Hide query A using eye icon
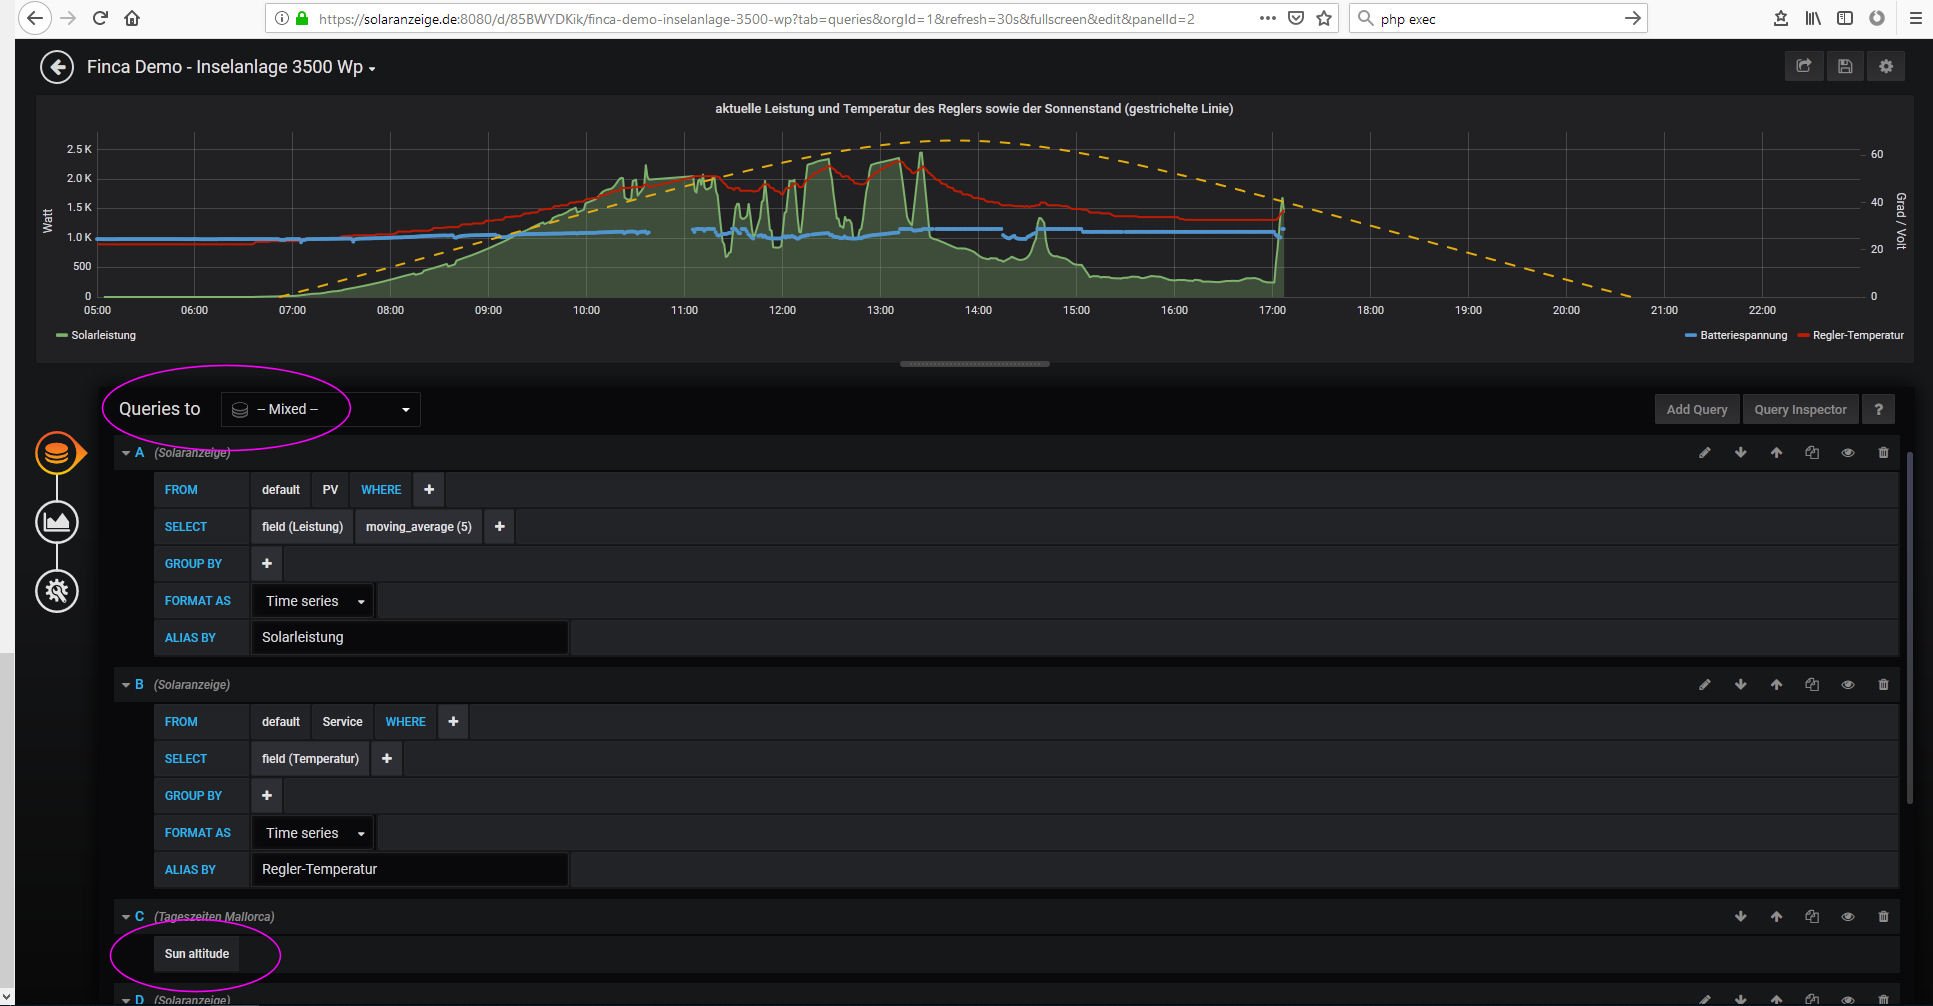 [x=1848, y=453]
